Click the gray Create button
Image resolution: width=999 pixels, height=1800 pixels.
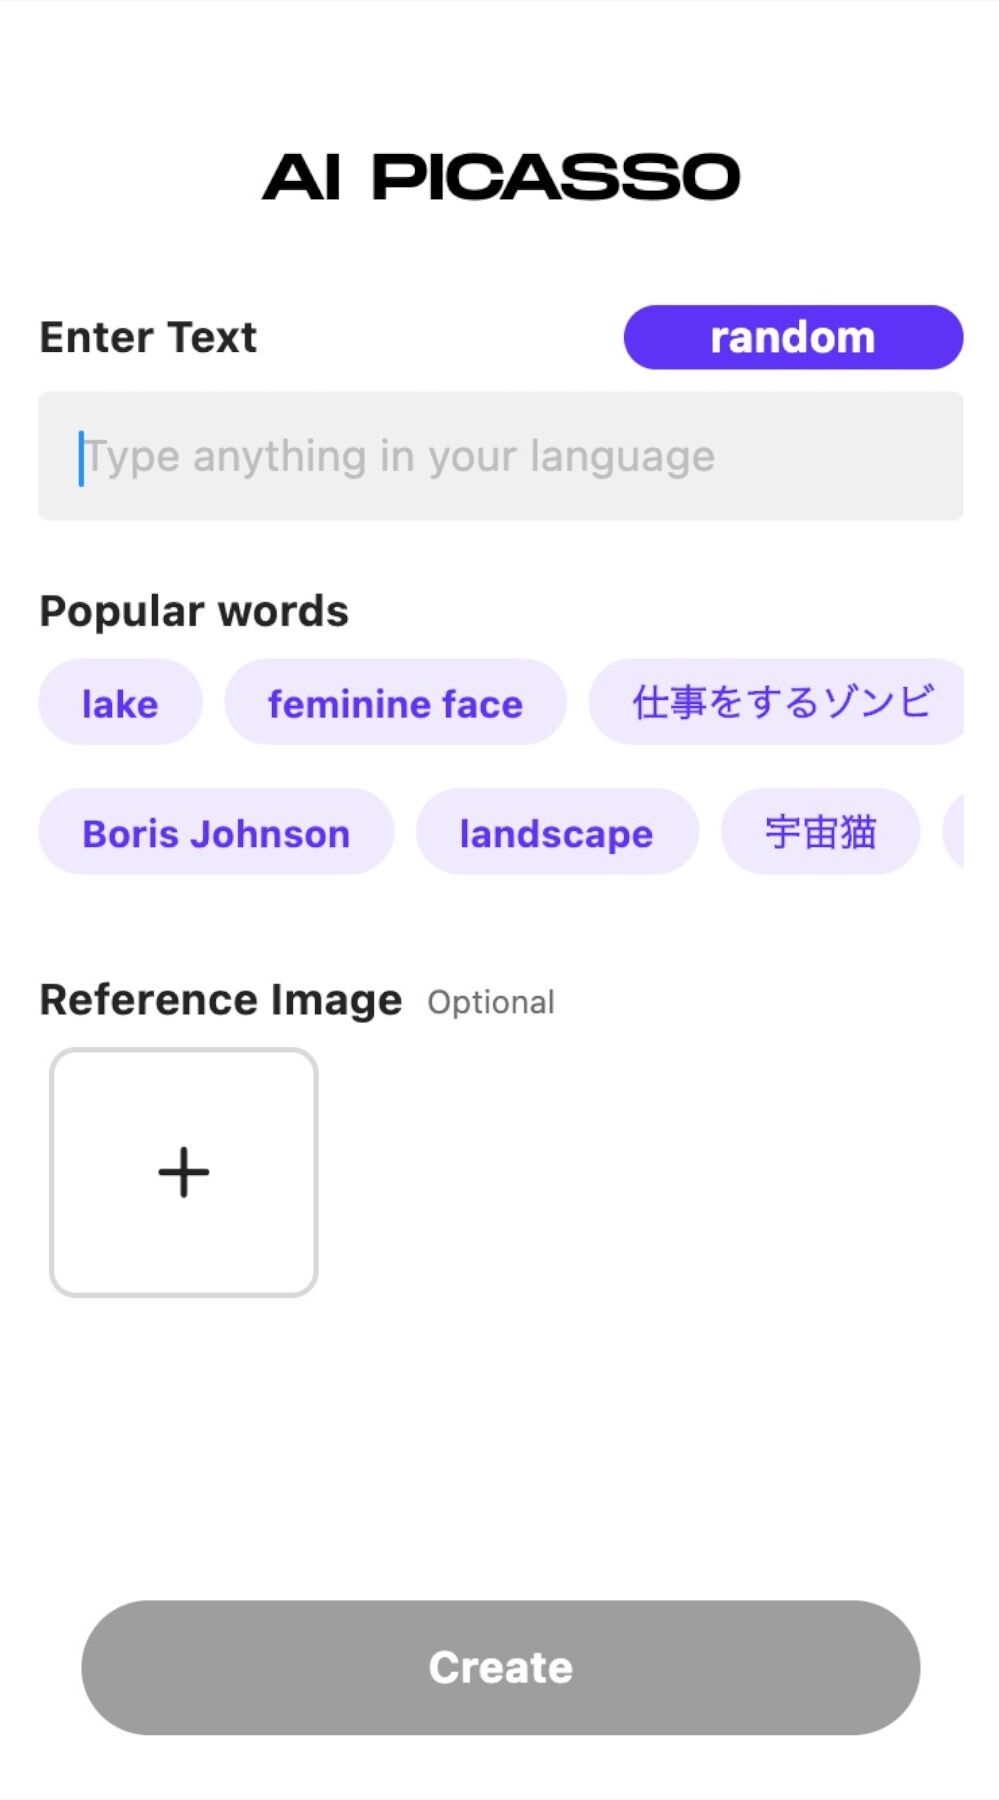(x=501, y=1667)
